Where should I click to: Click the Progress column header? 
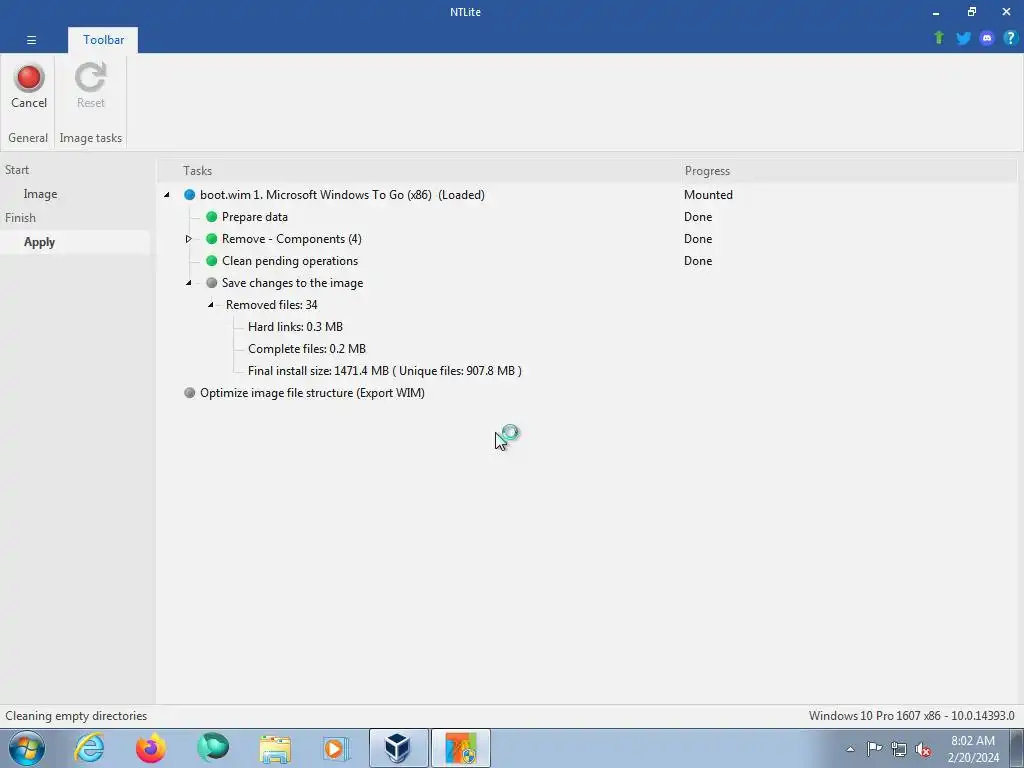pos(707,170)
